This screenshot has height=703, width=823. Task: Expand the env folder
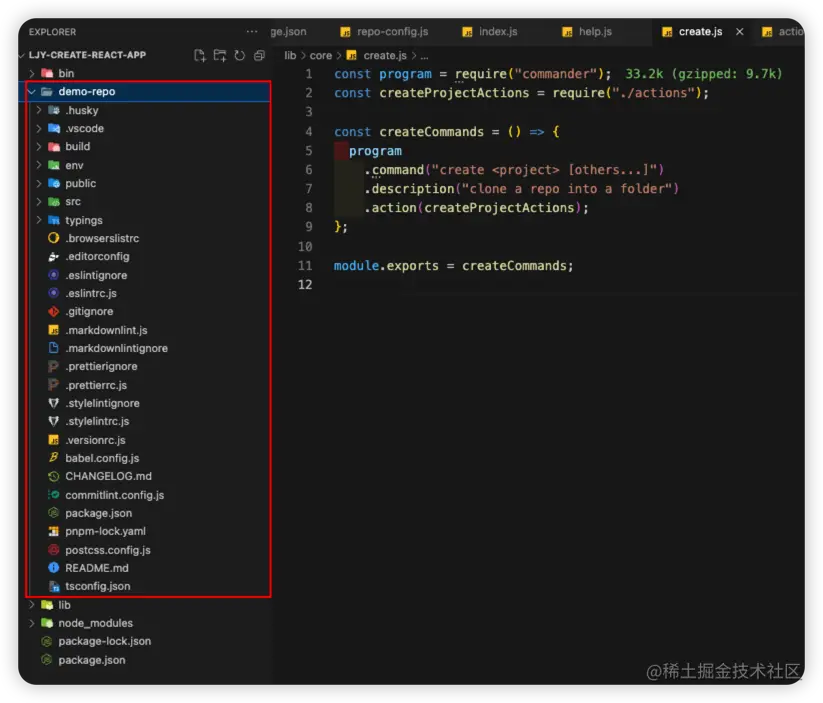coord(39,165)
